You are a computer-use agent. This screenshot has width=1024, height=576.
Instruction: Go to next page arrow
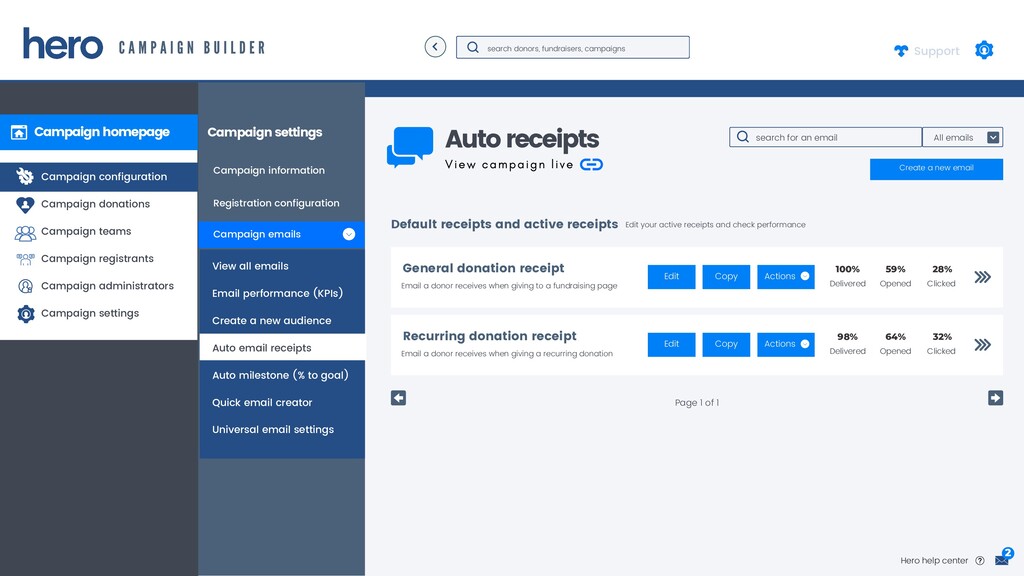995,398
